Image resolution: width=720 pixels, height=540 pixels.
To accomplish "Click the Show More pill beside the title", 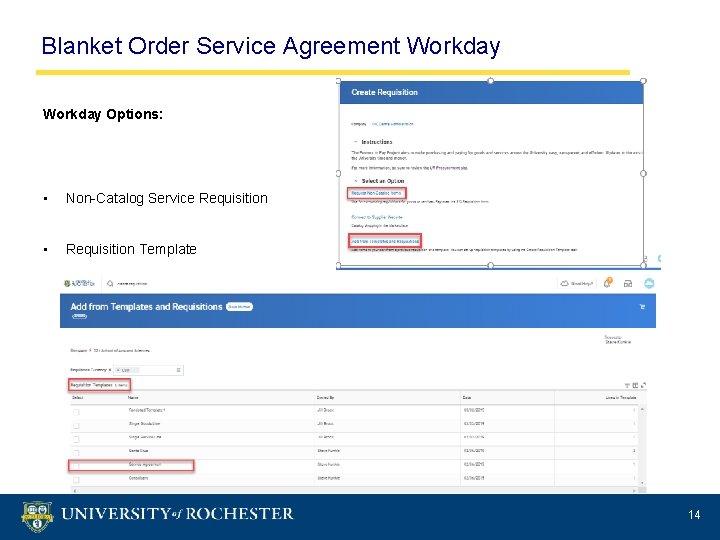I will pyautogui.click(x=239, y=307).
